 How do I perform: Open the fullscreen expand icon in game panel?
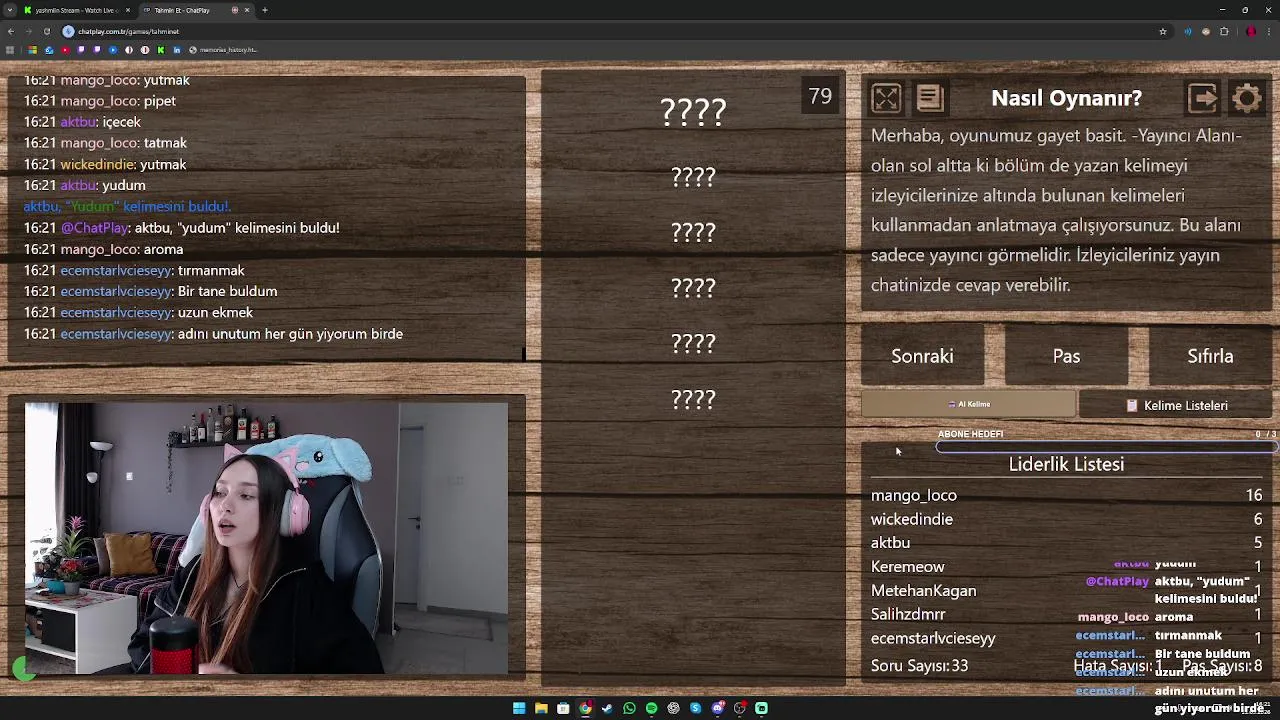coord(886,98)
